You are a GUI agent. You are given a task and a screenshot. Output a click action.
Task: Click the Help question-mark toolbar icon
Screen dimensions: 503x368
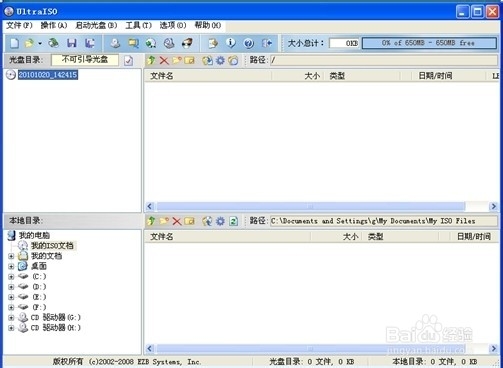pos(249,43)
